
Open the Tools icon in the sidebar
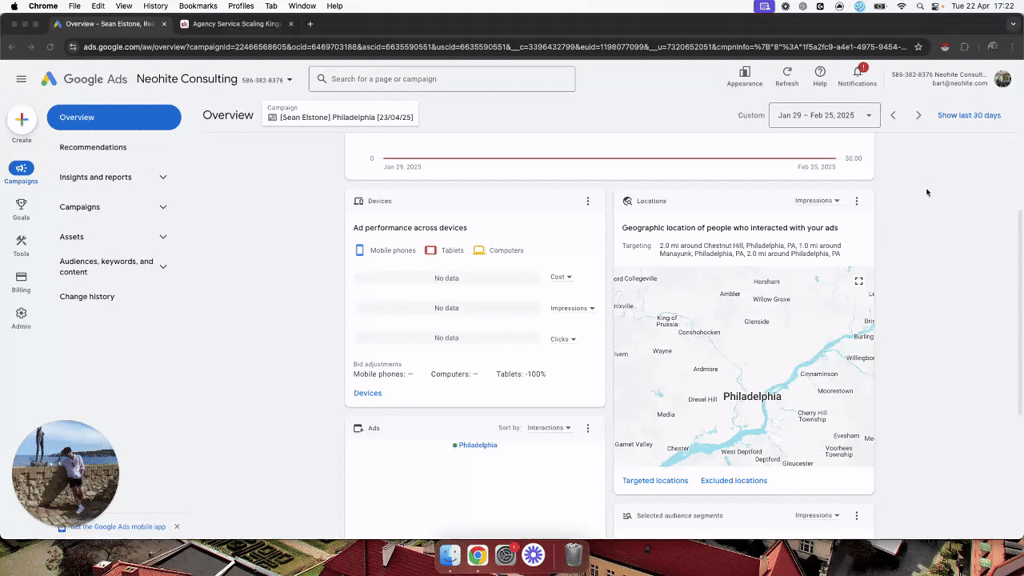click(21, 240)
